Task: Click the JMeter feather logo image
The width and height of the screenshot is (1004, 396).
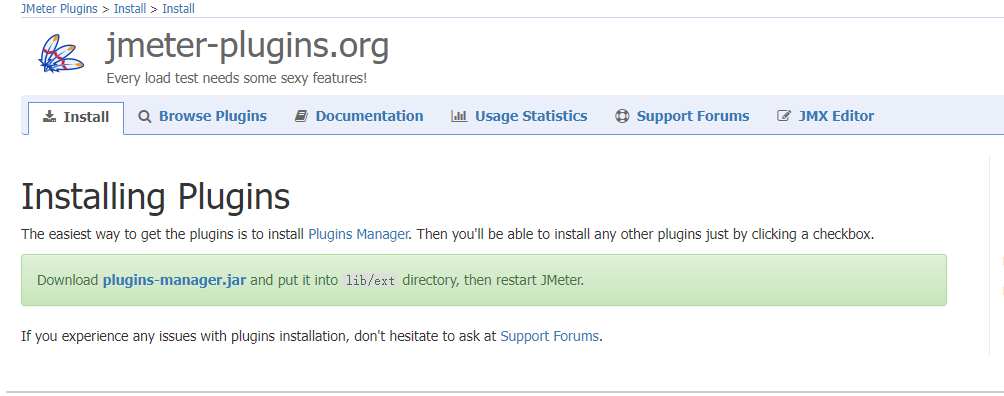Action: (x=61, y=53)
